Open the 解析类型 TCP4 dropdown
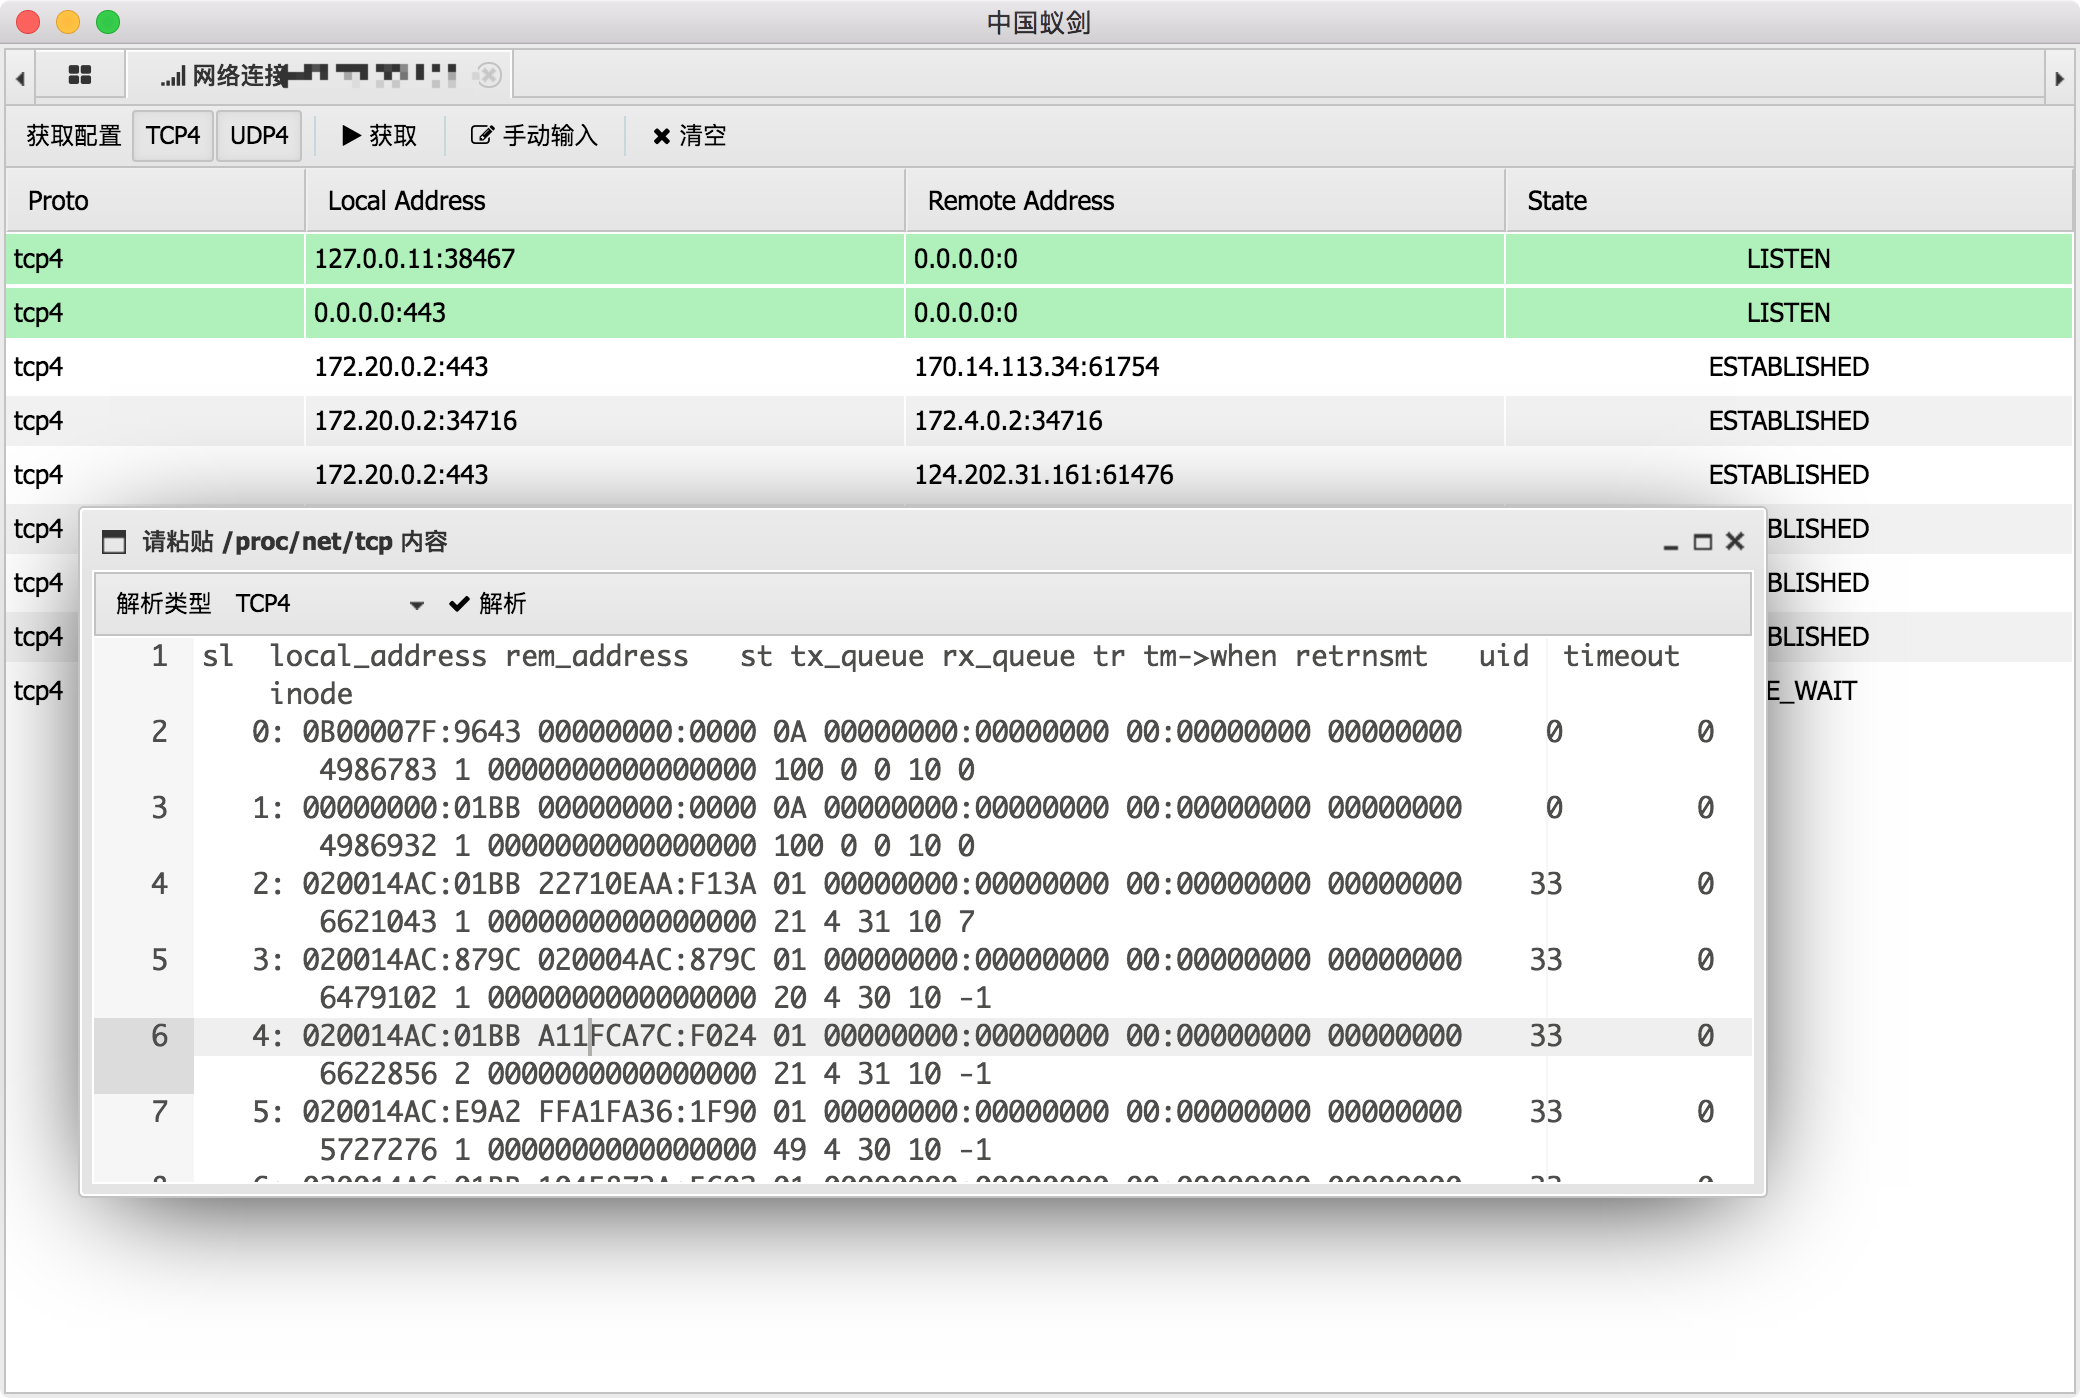Image resolution: width=2080 pixels, height=1398 pixels. click(x=330, y=604)
